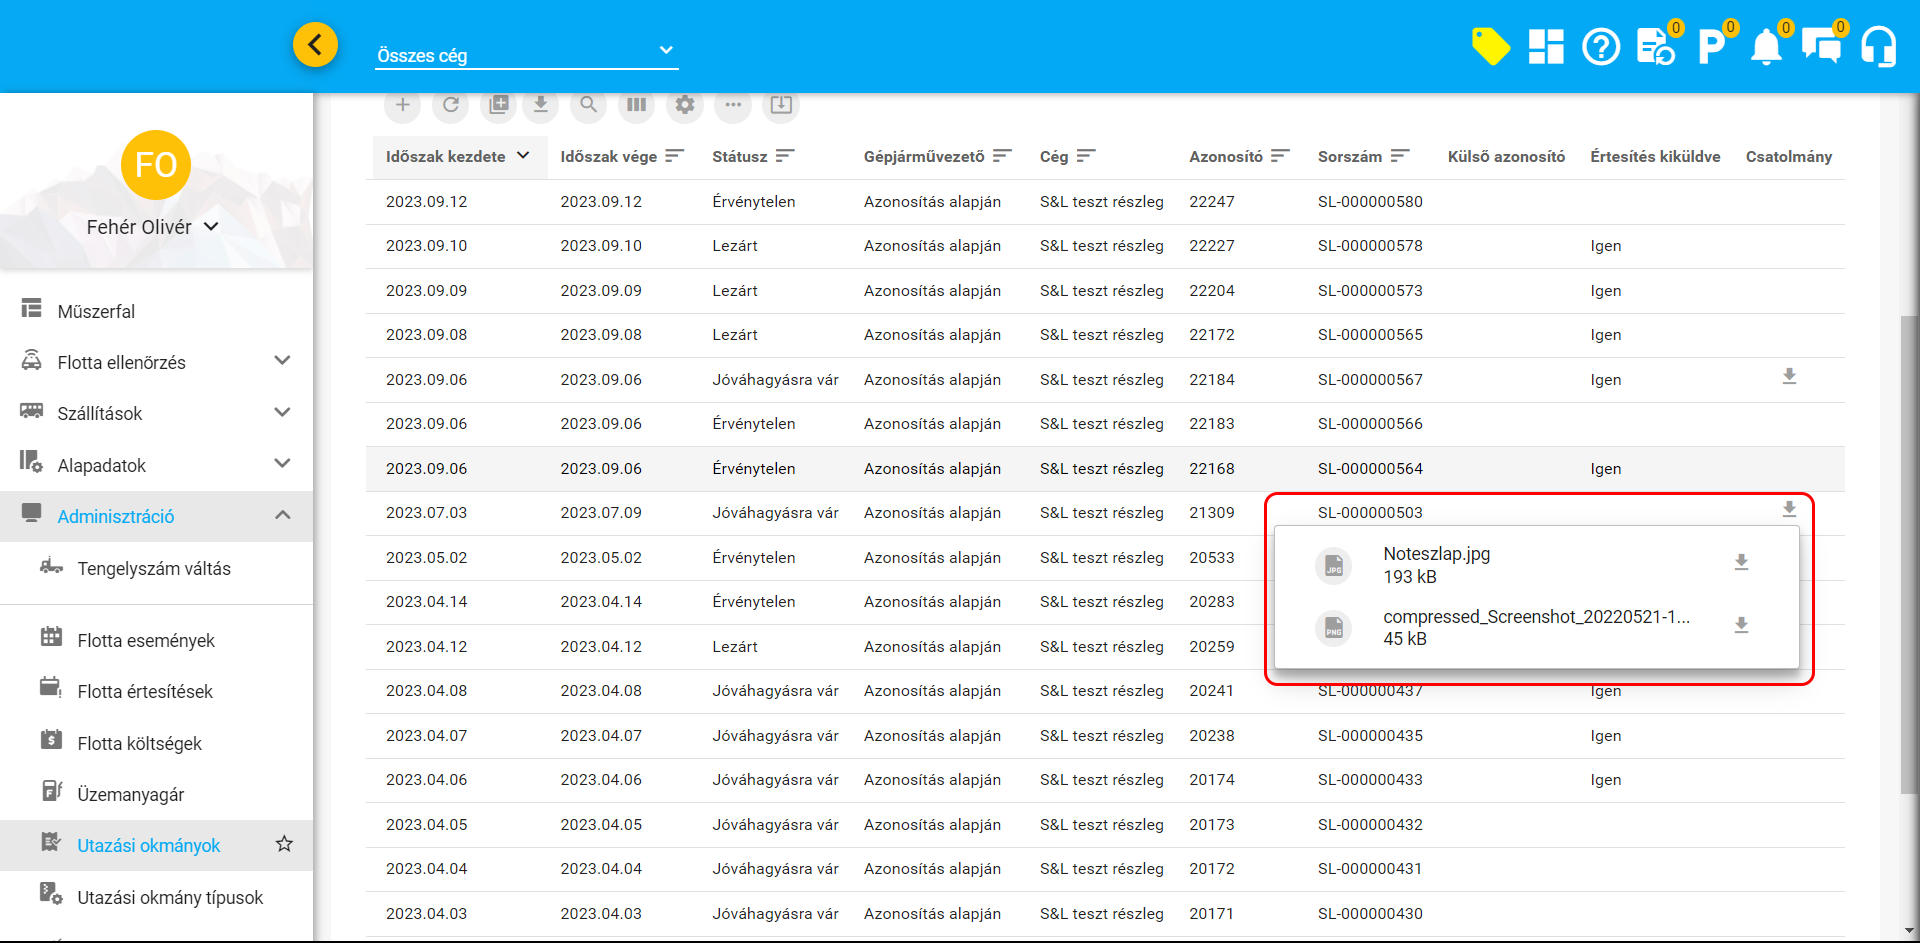Open table search magnifier icon
This screenshot has height=943, width=1920.
click(589, 105)
